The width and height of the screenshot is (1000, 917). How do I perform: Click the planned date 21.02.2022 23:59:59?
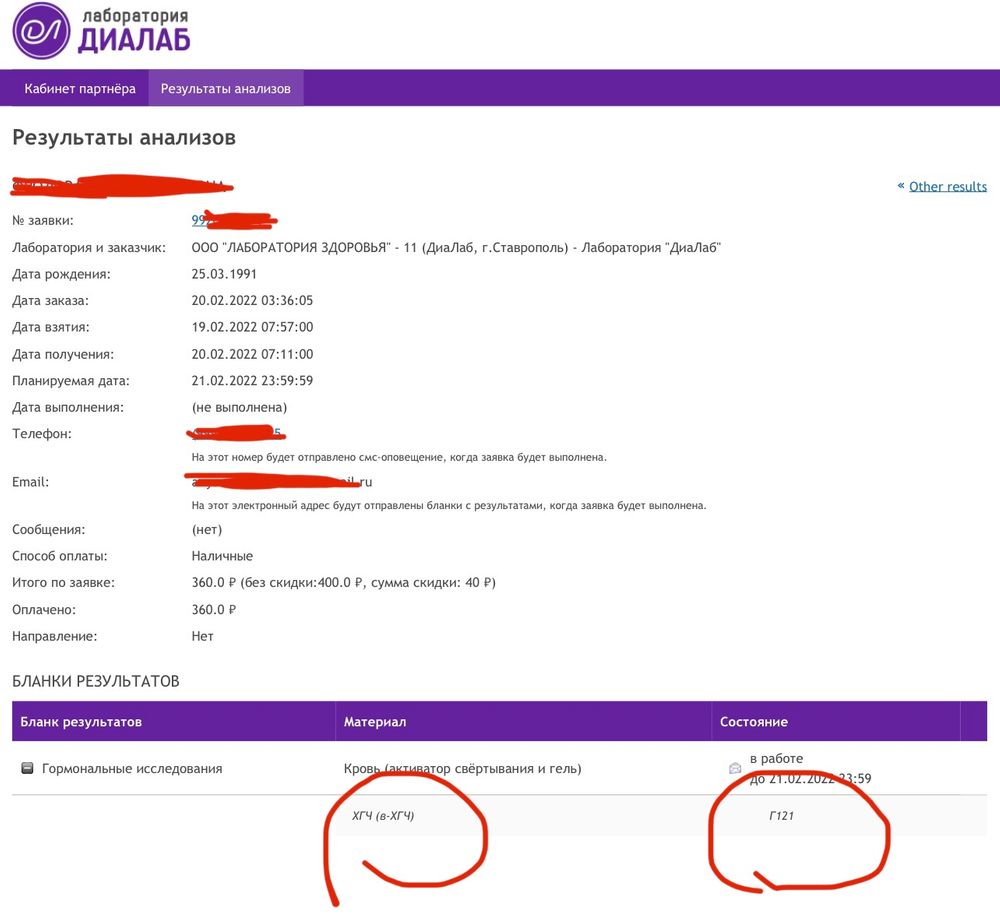tap(252, 381)
